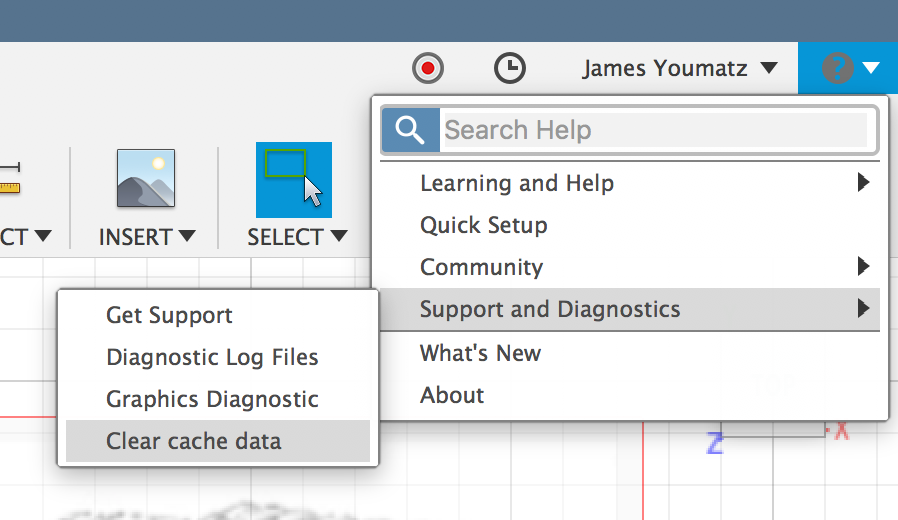
Task: Expand the Community submenu arrow
Action: (x=864, y=267)
